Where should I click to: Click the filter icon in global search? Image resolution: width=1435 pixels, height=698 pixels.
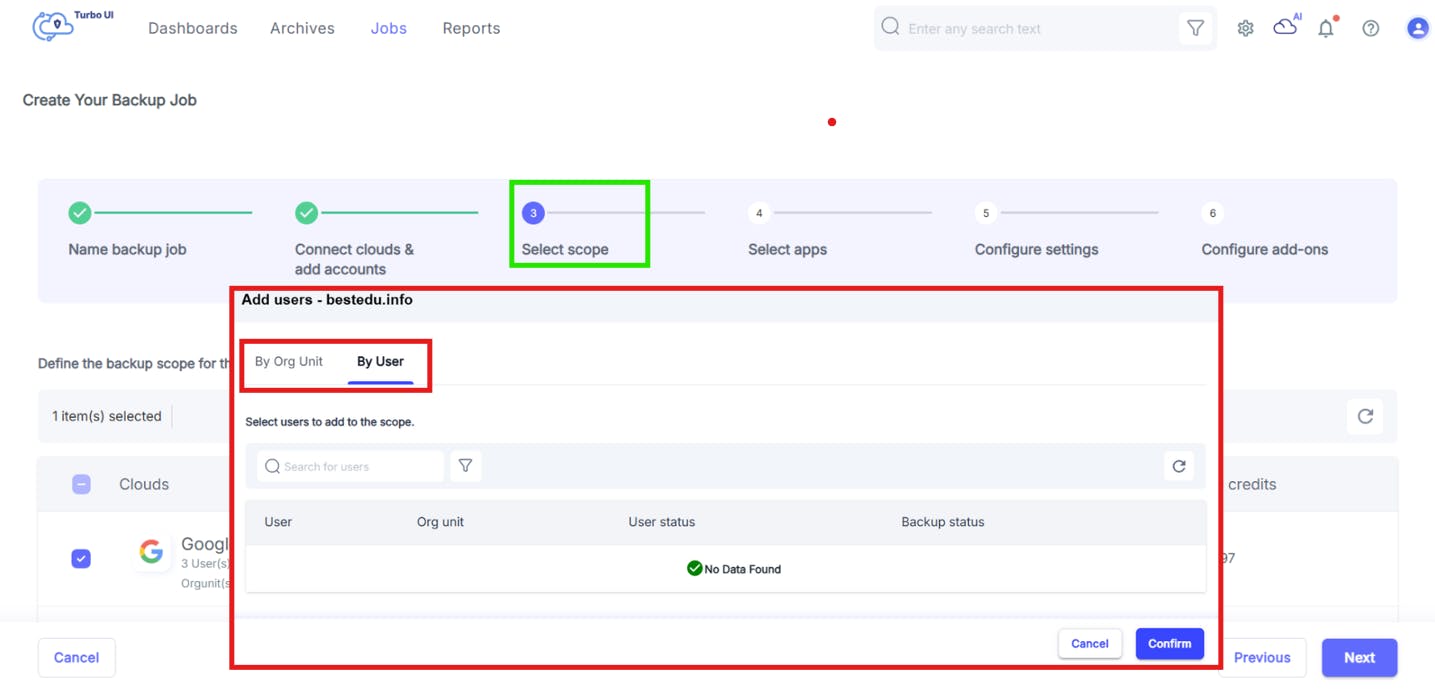(1195, 29)
